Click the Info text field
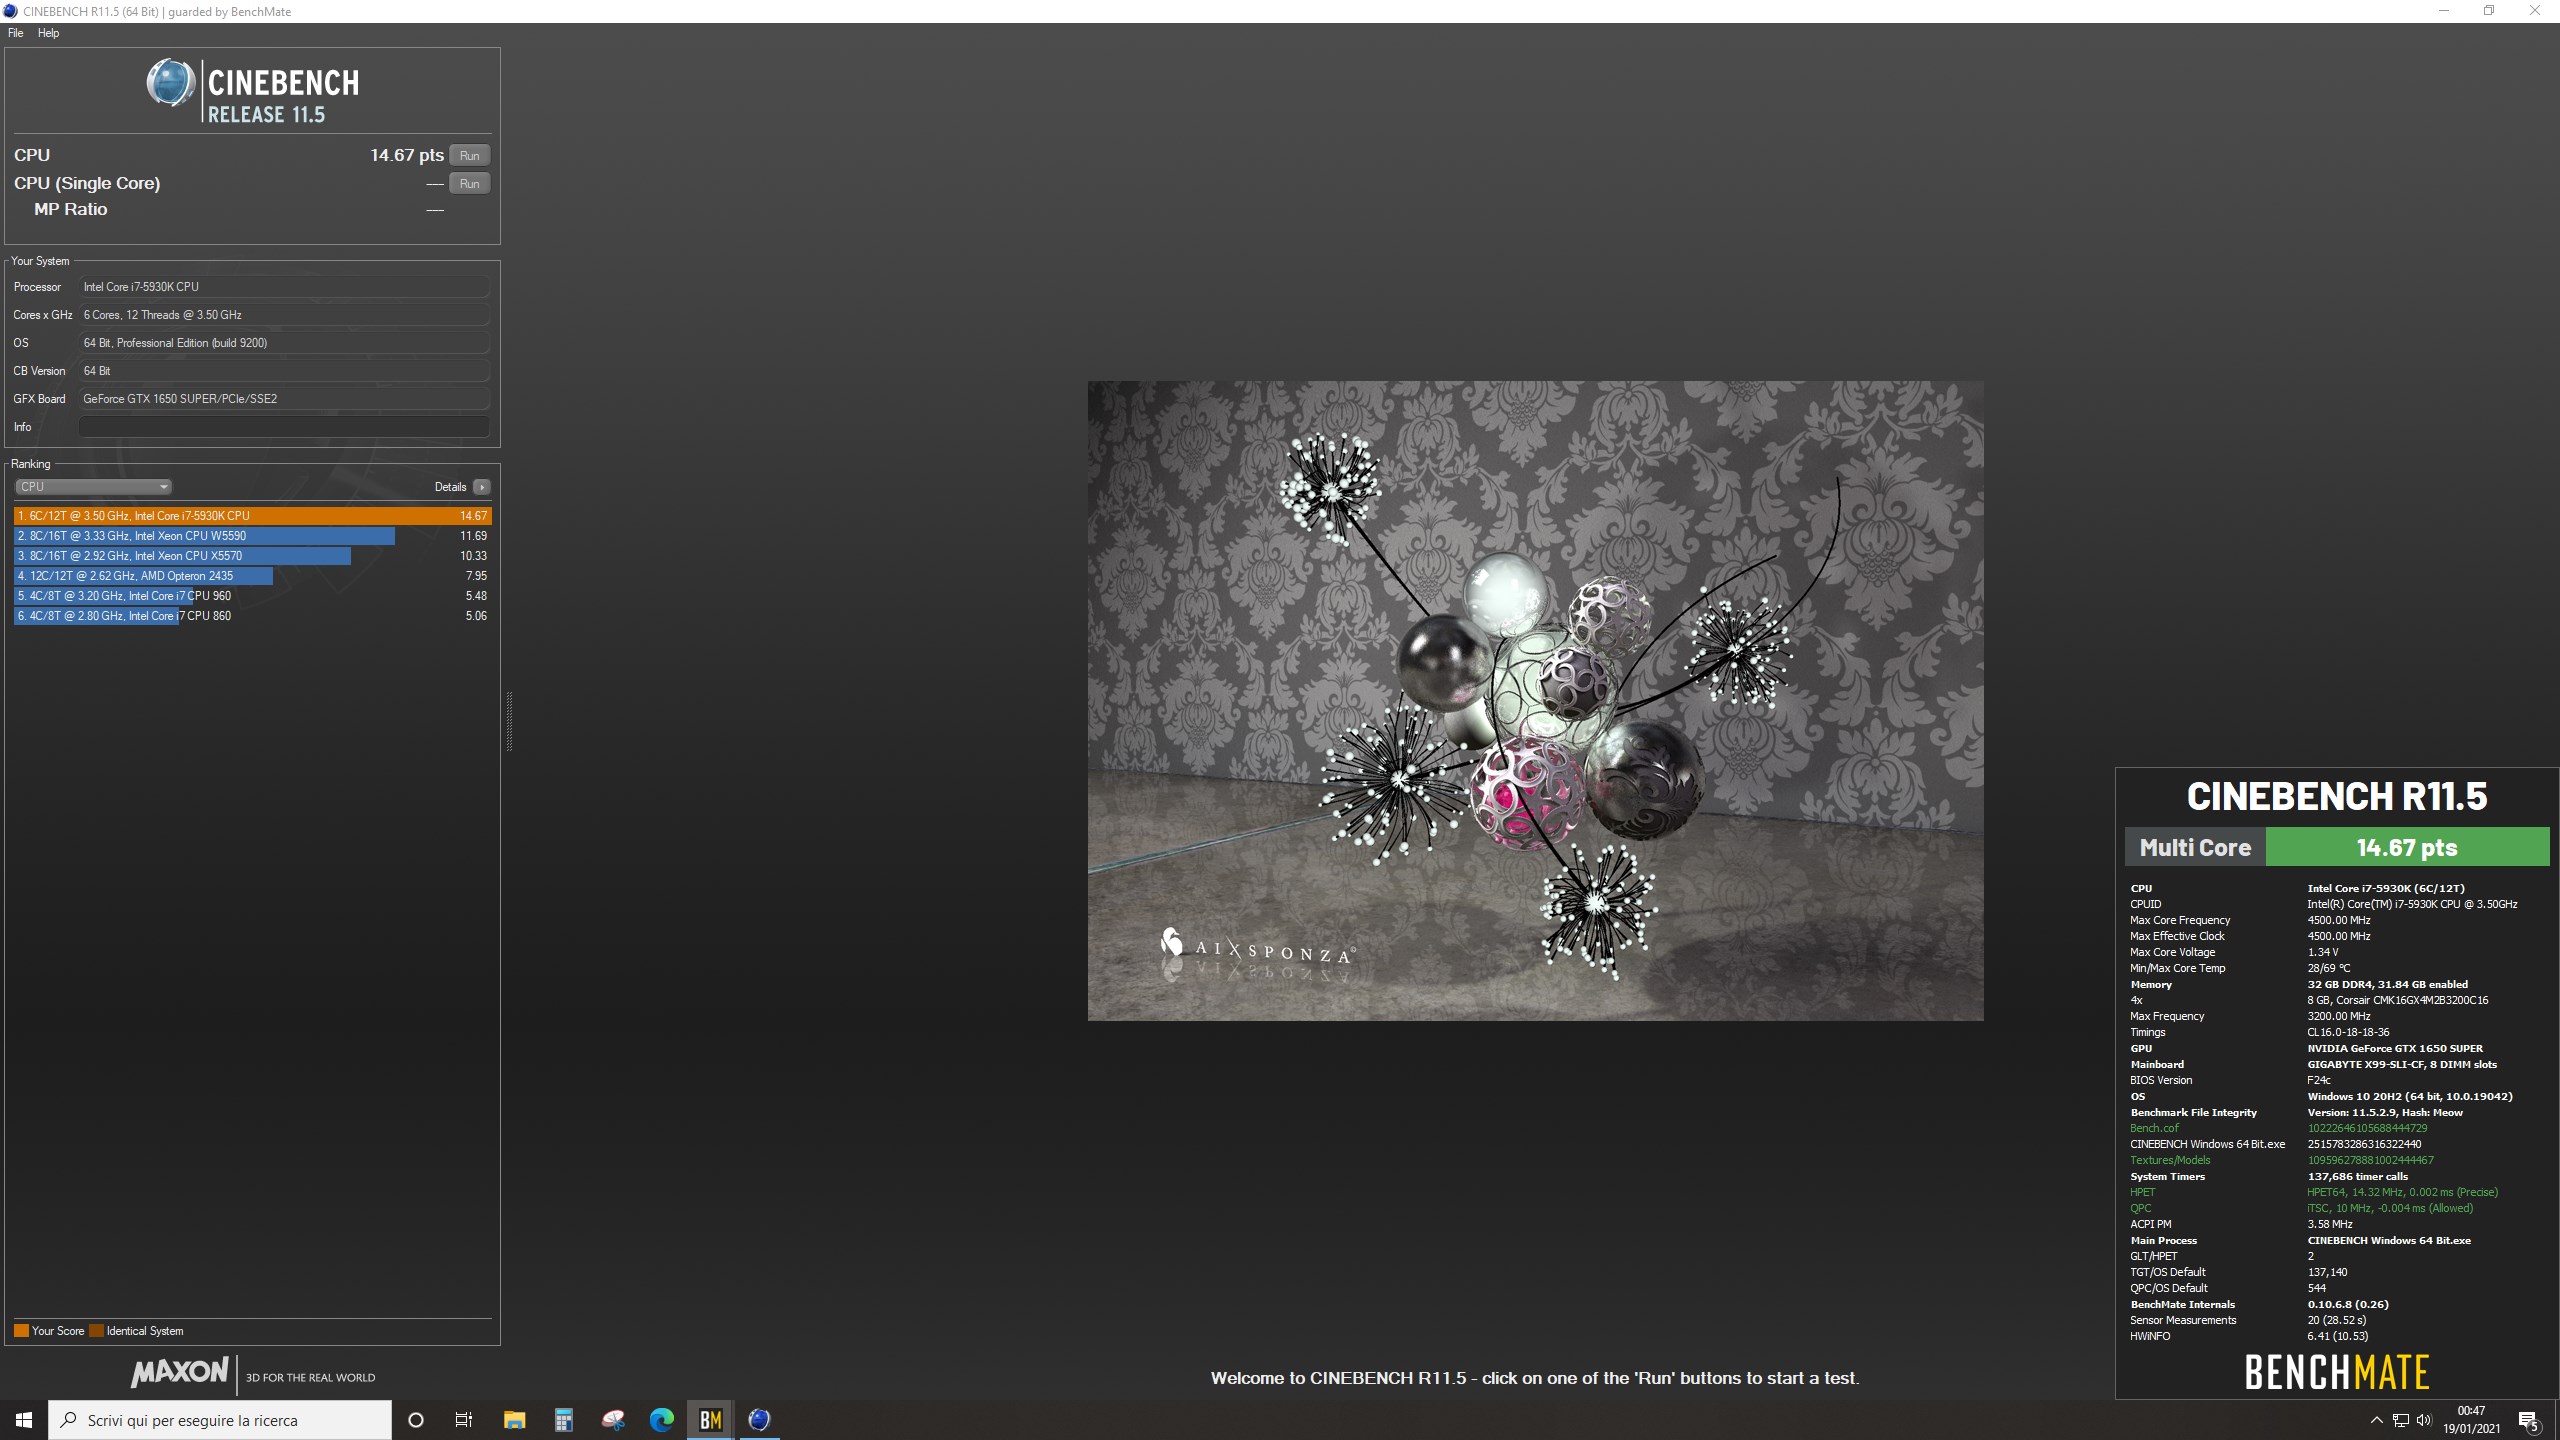 [284, 427]
